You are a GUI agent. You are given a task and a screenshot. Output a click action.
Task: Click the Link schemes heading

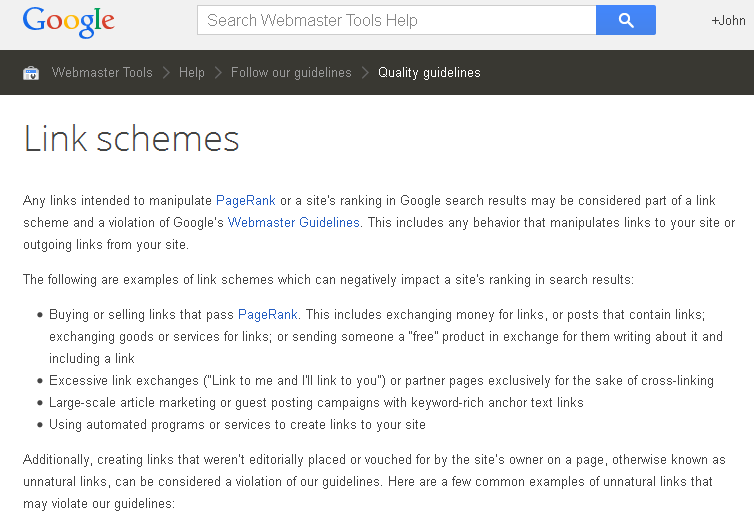(131, 139)
